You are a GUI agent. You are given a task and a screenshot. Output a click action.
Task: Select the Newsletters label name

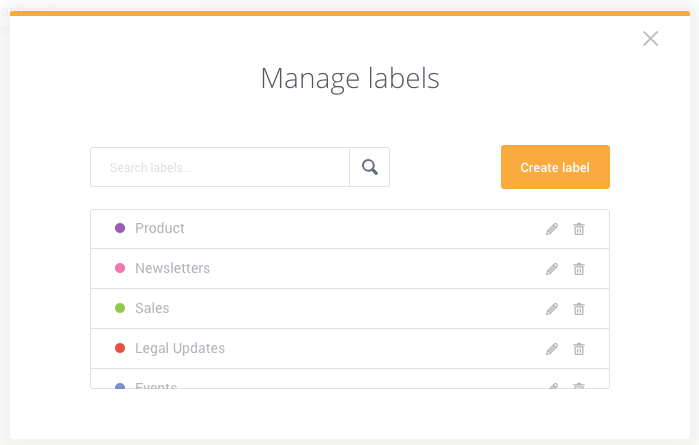pos(172,268)
